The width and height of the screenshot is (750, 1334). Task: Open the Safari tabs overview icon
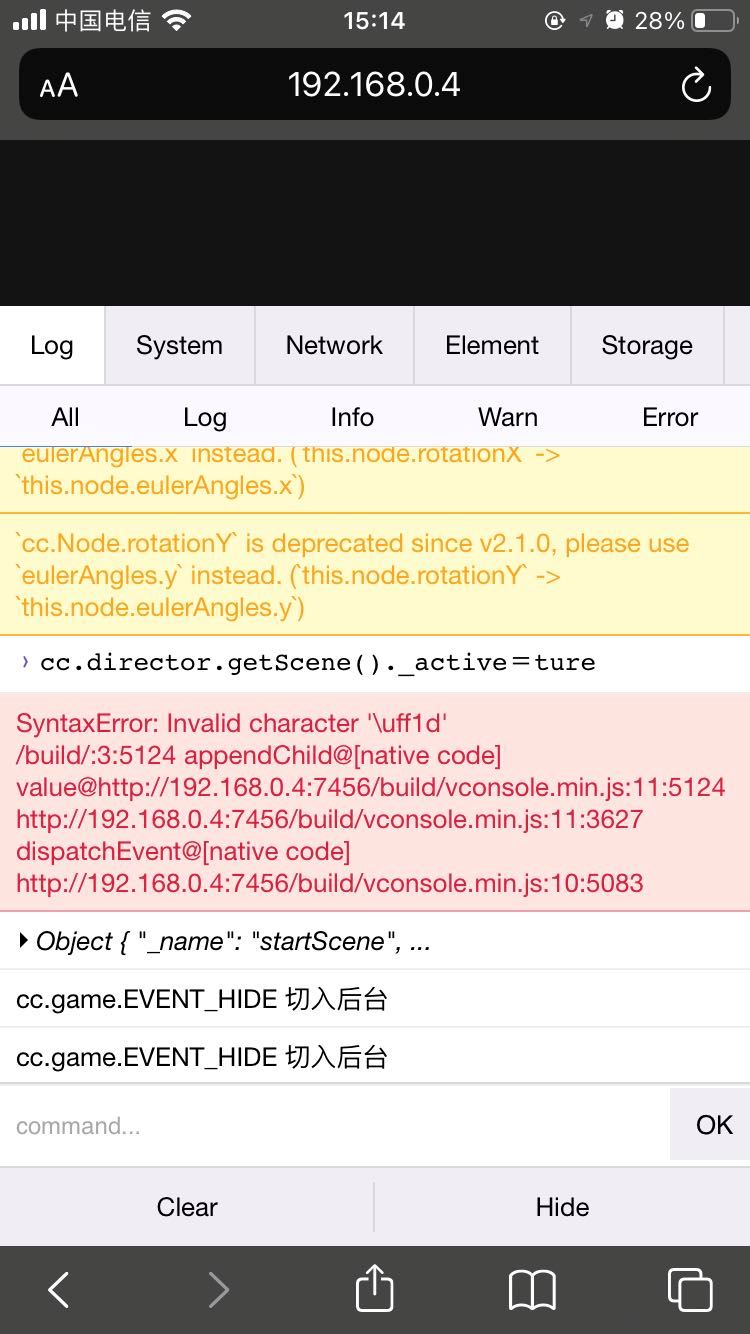coord(690,1290)
